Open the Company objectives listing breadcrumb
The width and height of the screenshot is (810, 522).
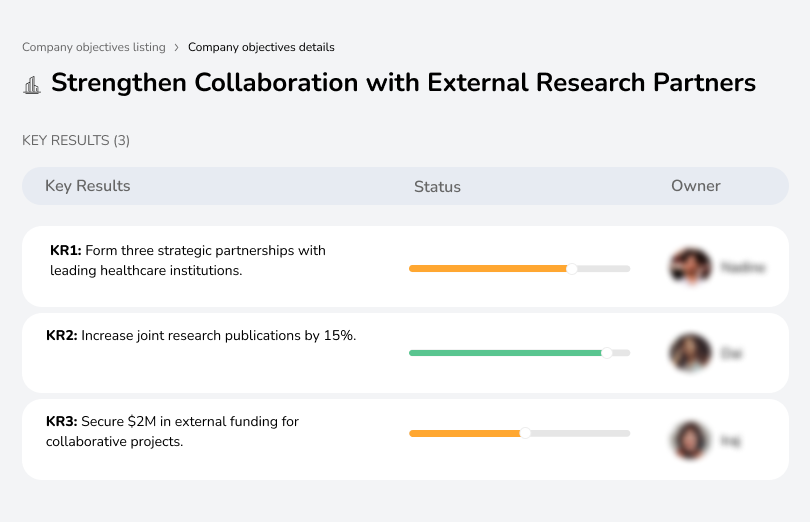click(94, 47)
